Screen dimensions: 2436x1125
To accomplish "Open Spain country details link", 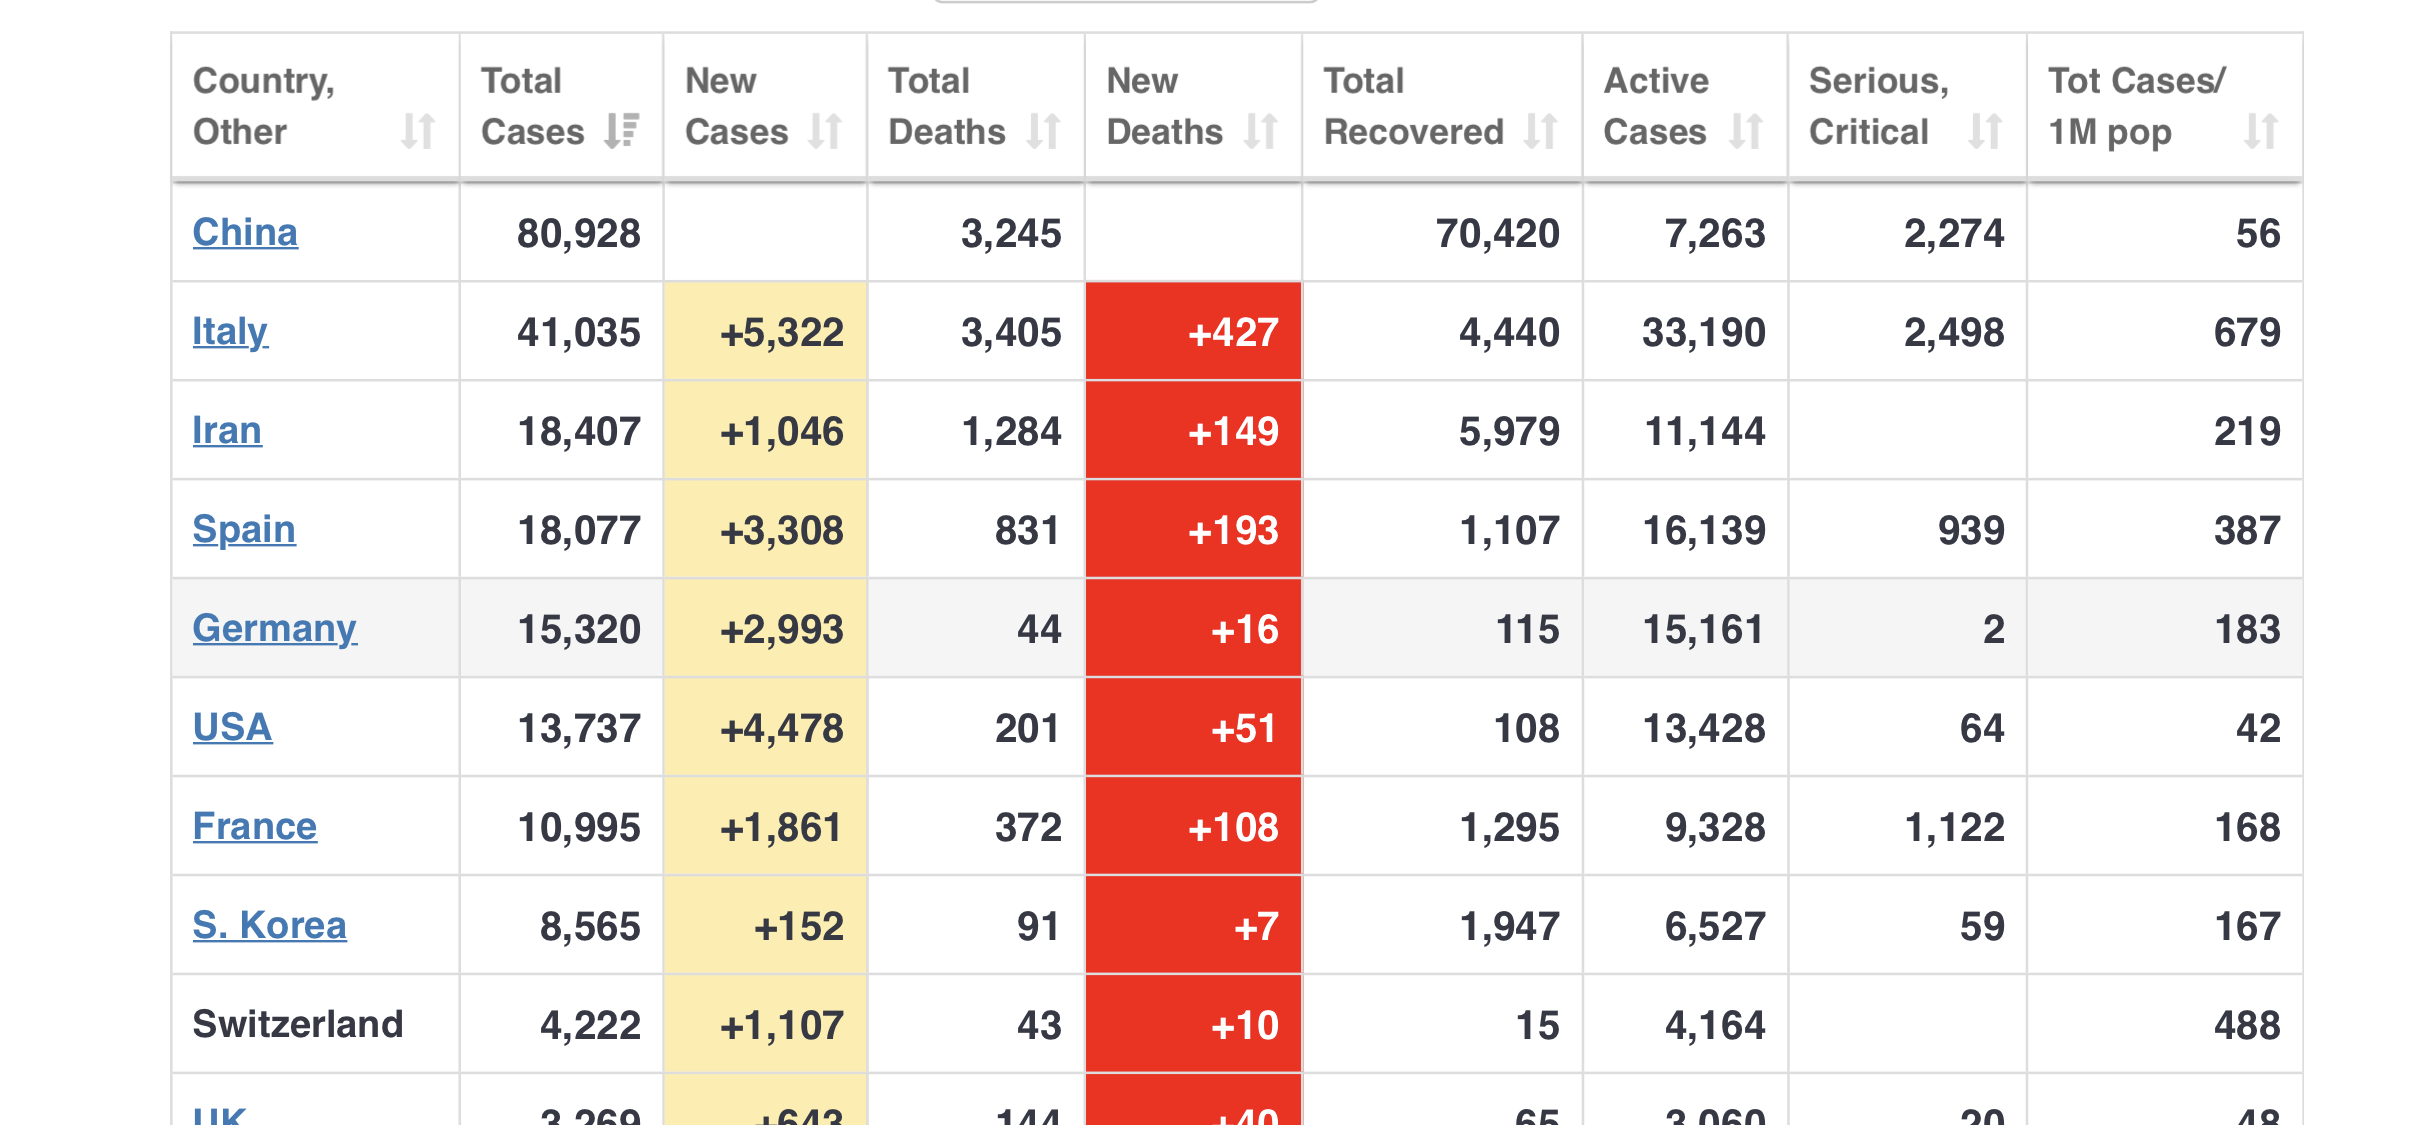I will point(244,529).
